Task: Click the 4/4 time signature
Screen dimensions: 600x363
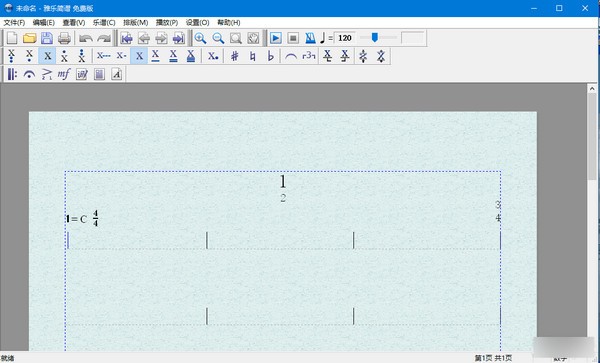Action: pos(95,218)
